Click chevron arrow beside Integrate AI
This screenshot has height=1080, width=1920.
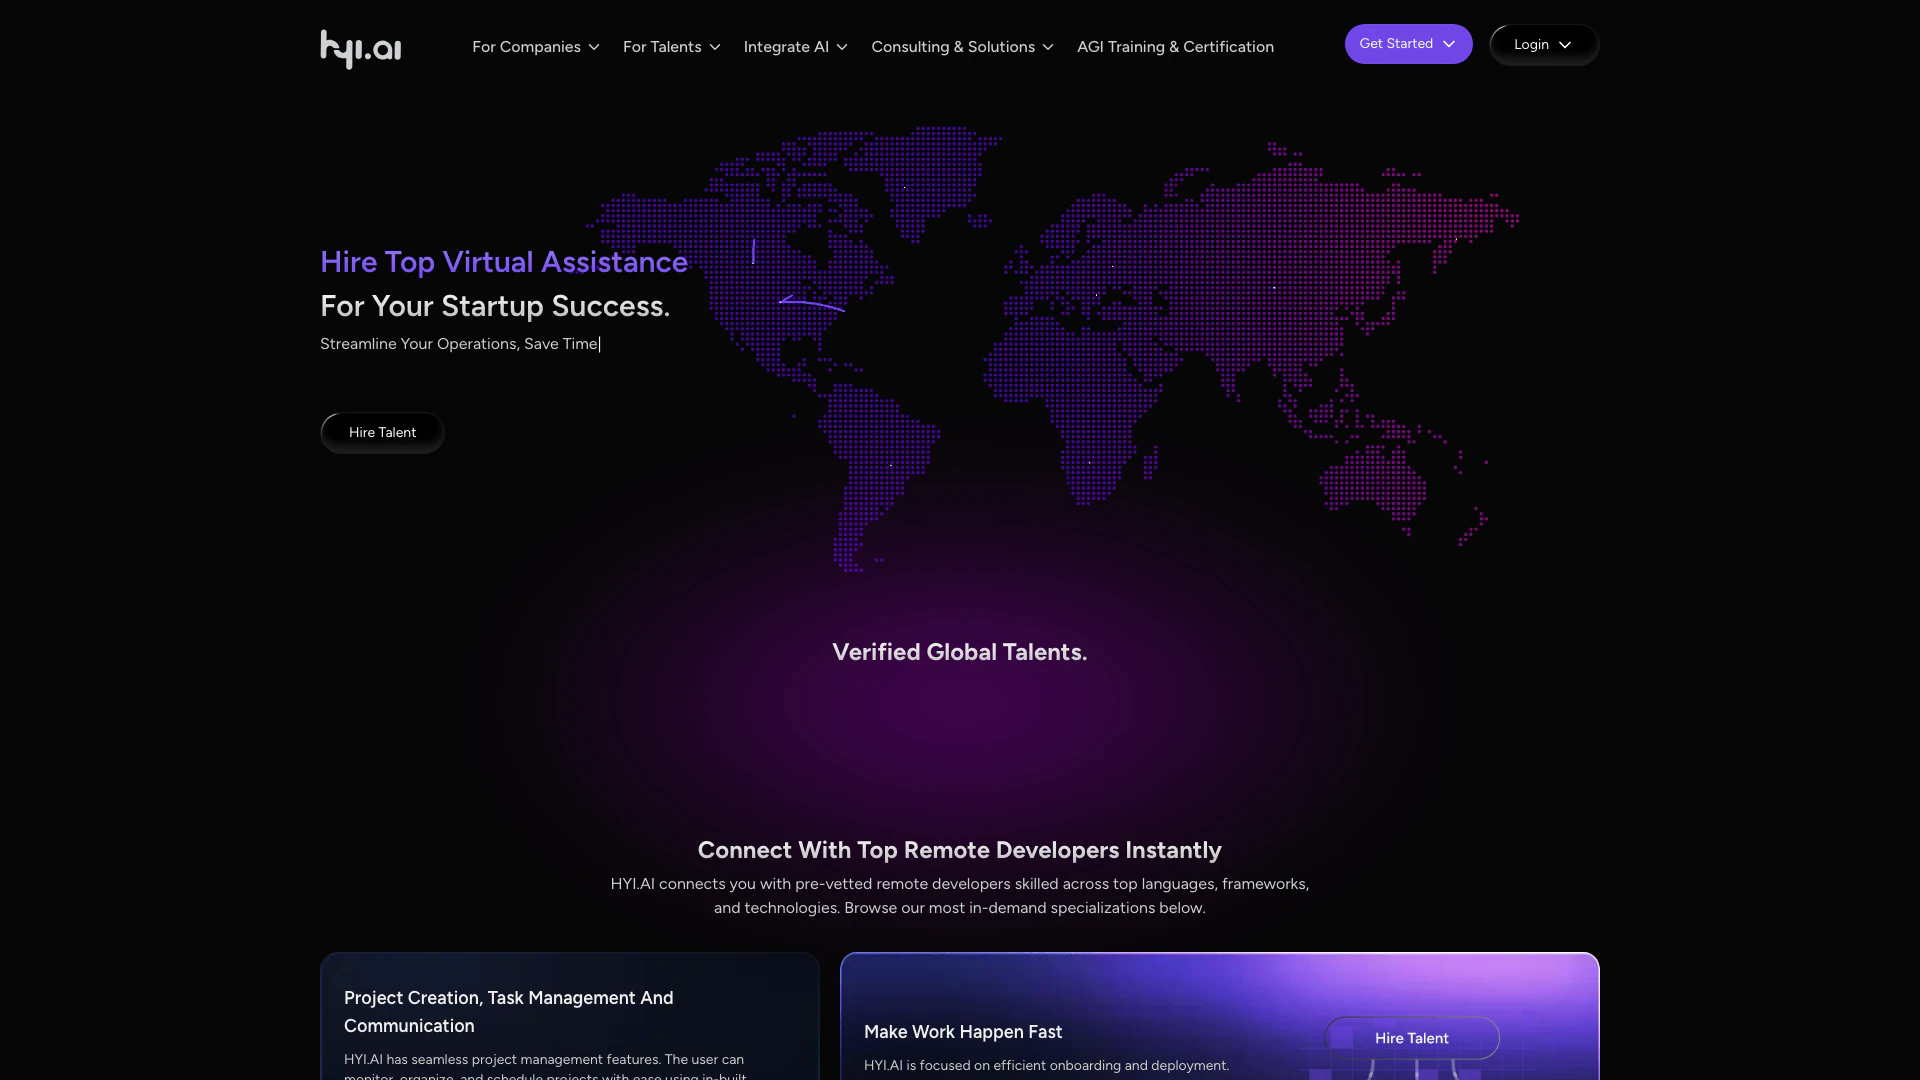[x=842, y=47]
